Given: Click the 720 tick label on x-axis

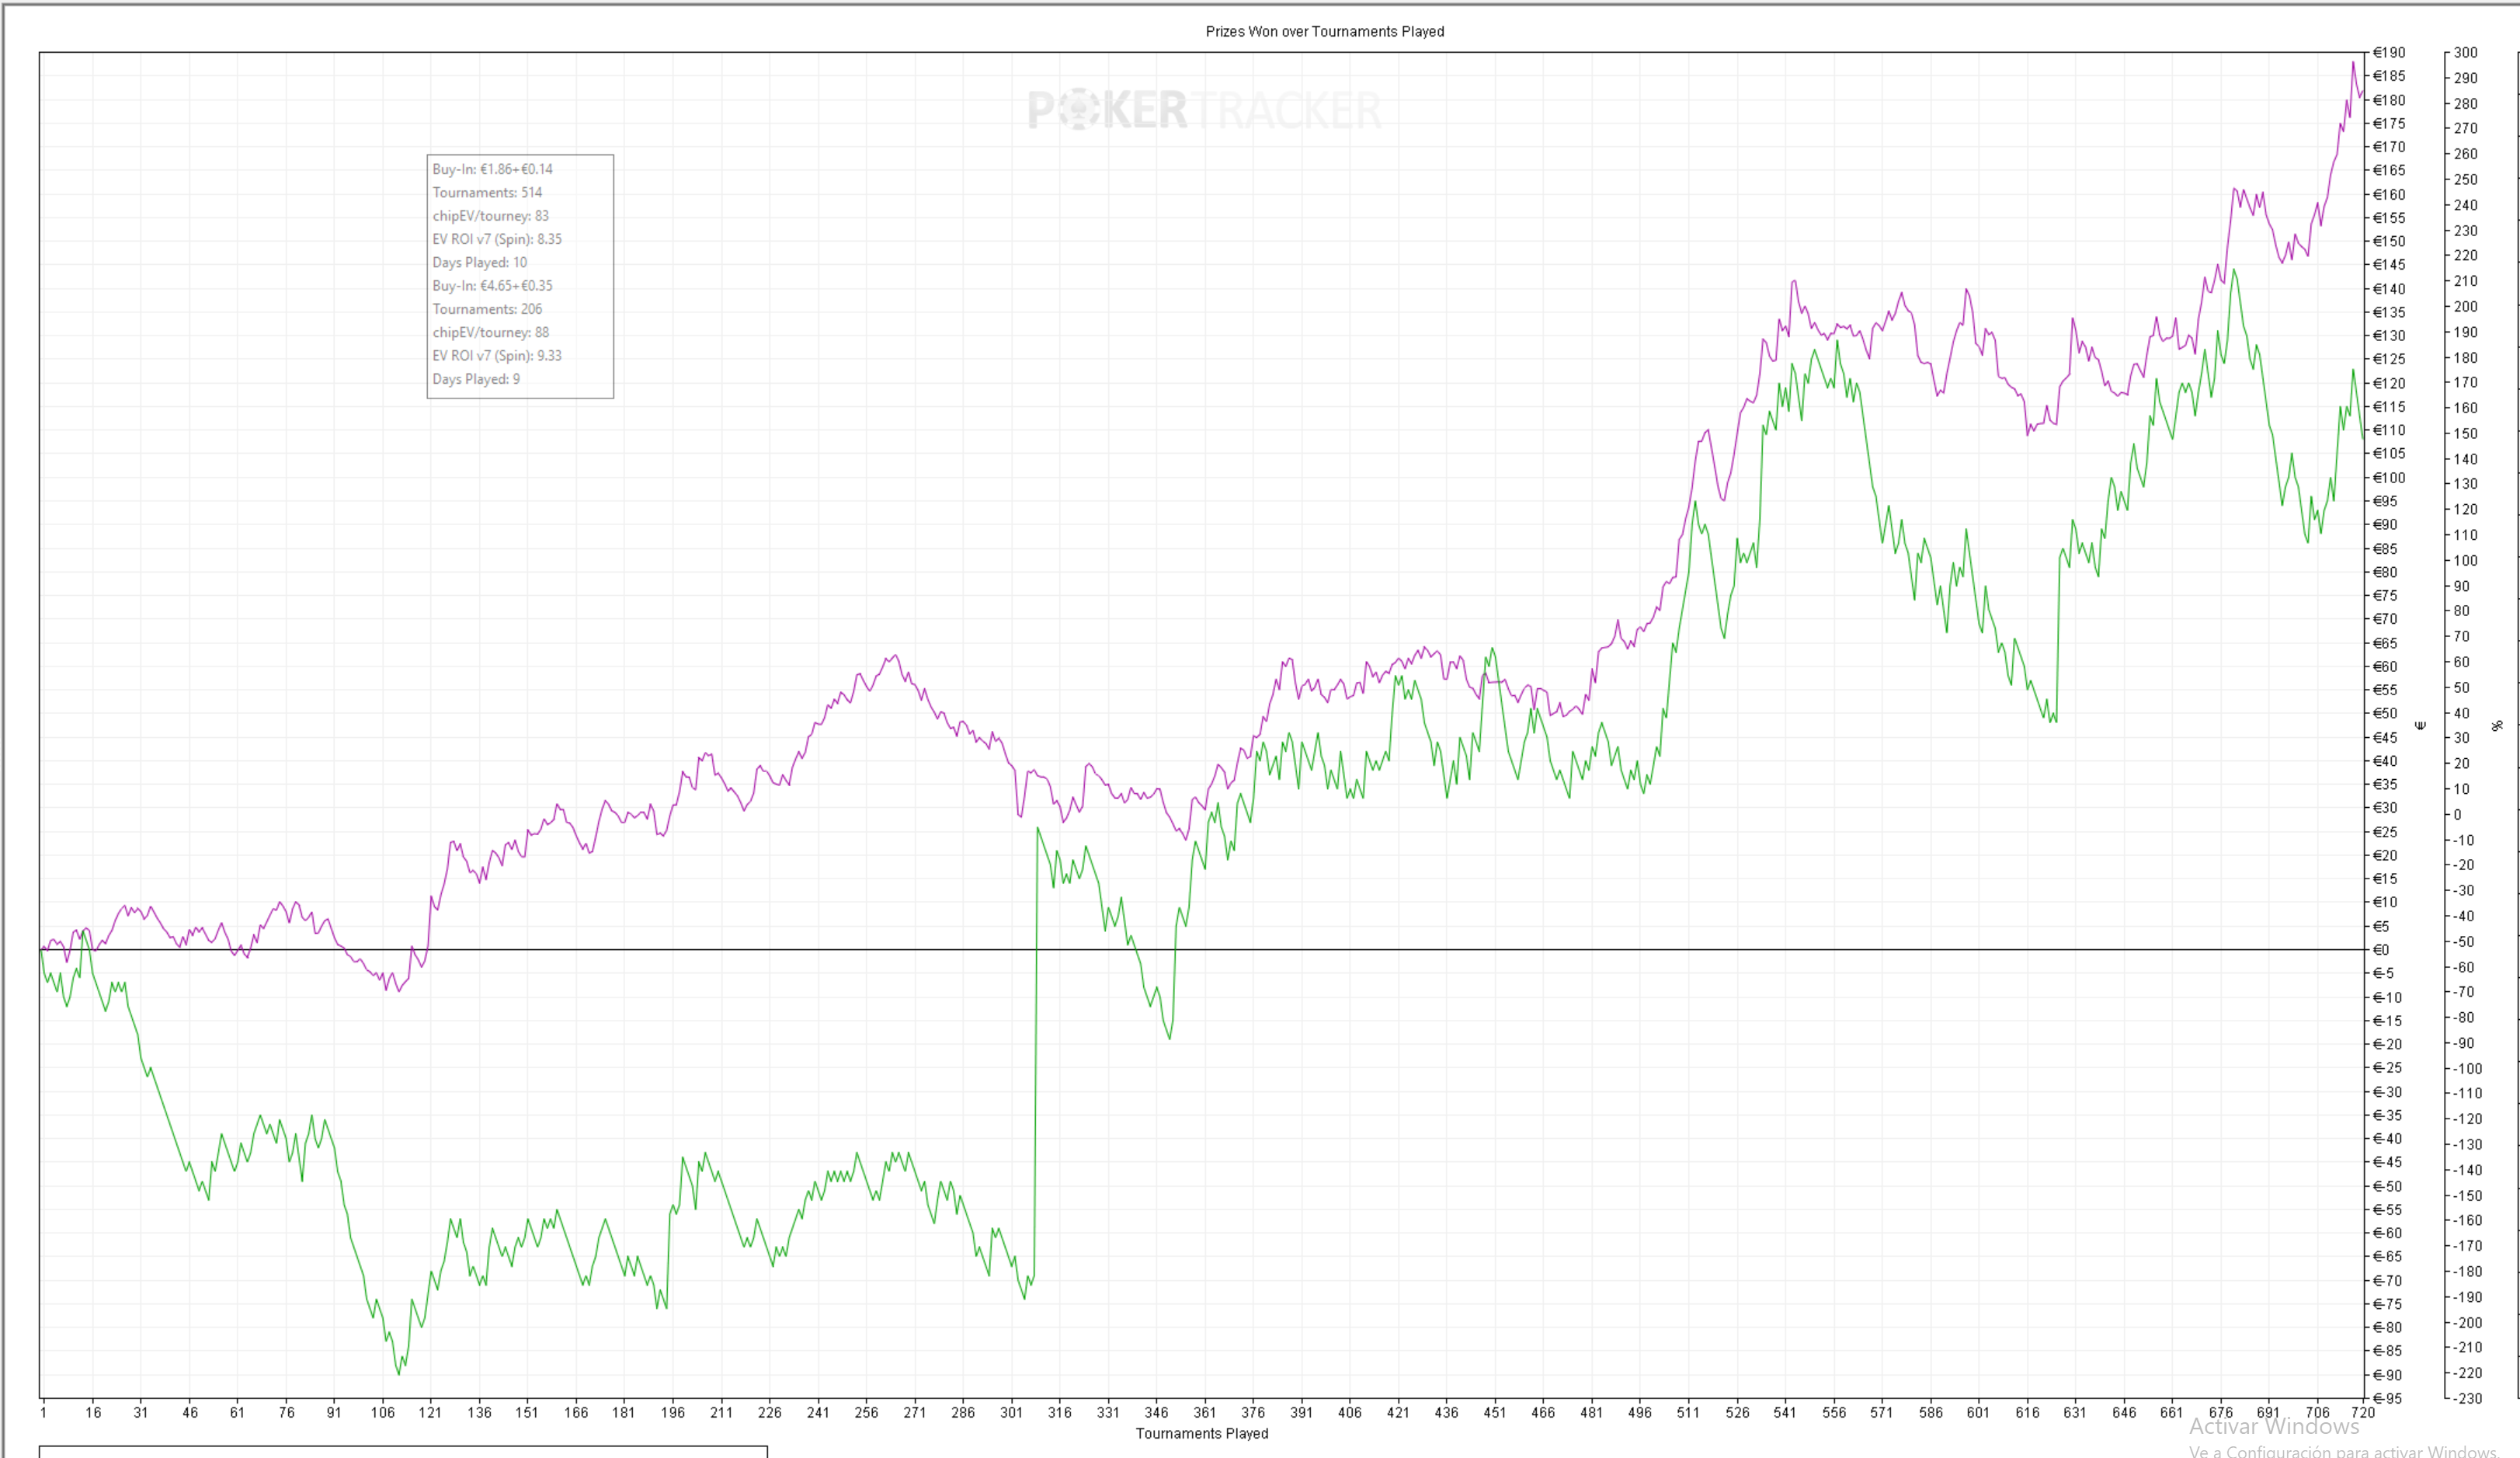Looking at the screenshot, I should pos(2363,1412).
